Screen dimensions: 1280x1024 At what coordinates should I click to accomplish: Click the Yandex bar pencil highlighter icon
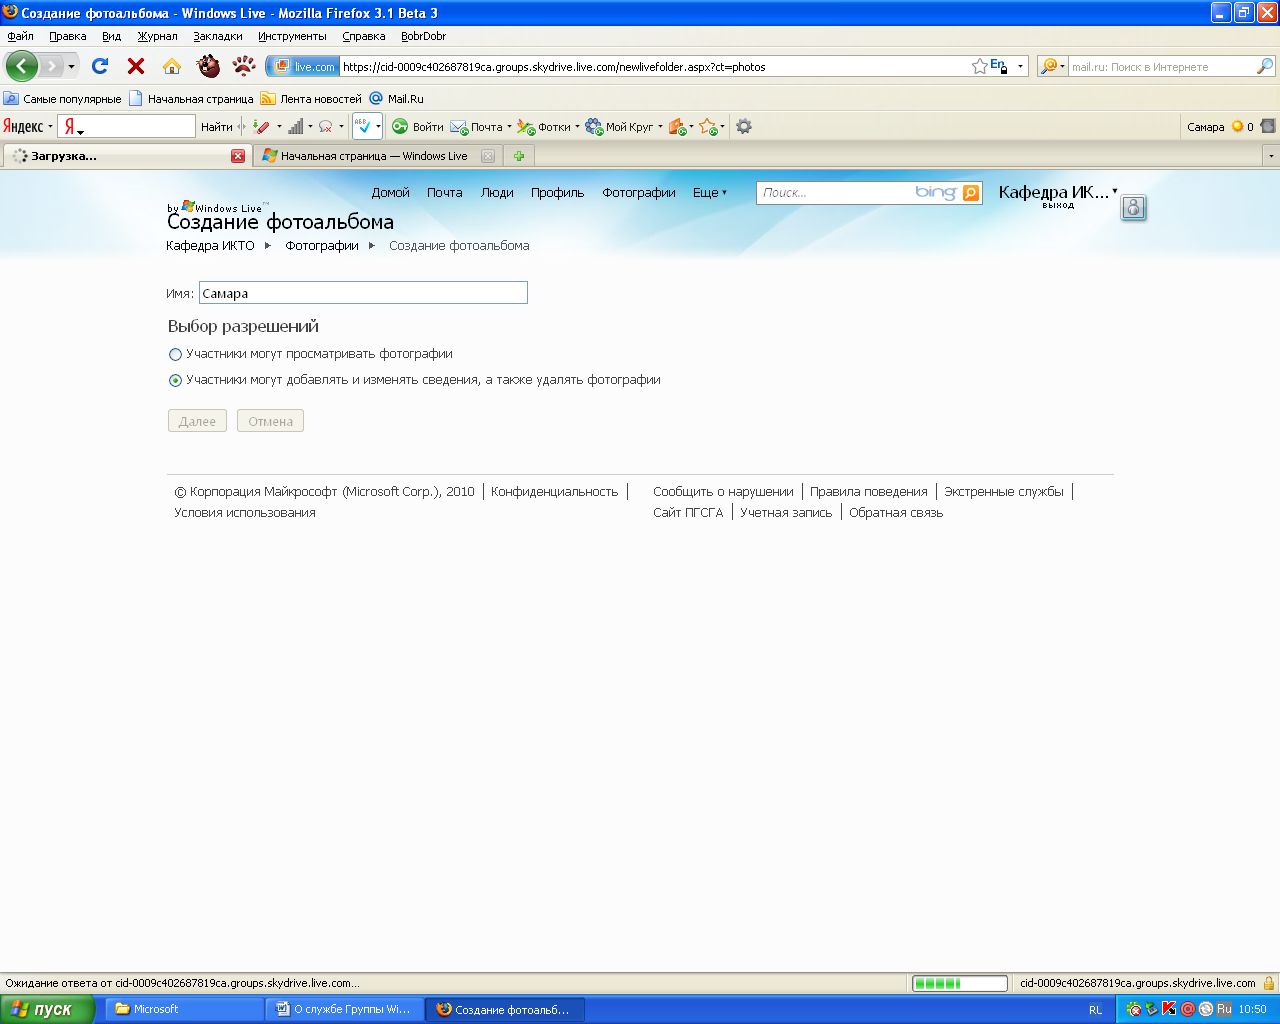[261, 127]
